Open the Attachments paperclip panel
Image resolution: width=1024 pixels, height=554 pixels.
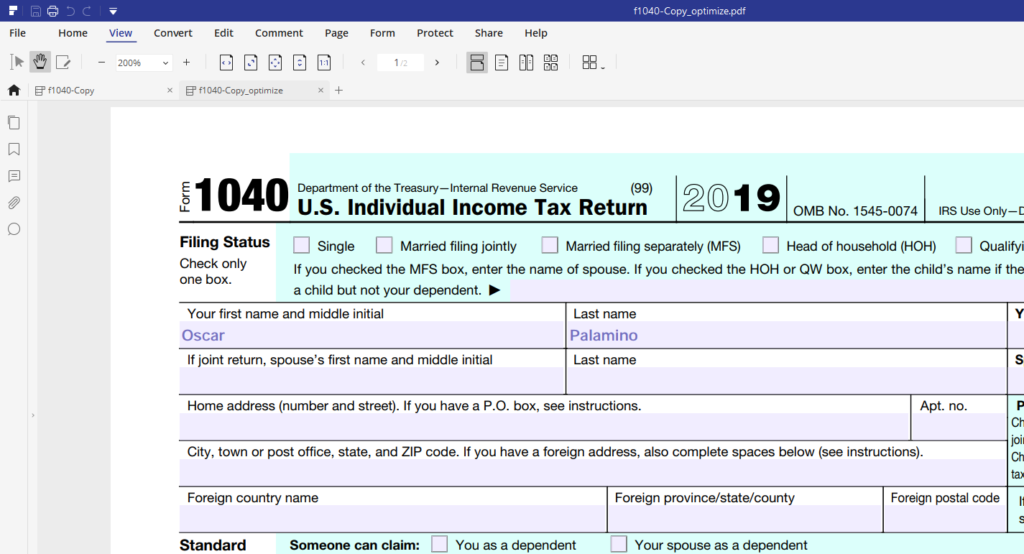click(14, 203)
